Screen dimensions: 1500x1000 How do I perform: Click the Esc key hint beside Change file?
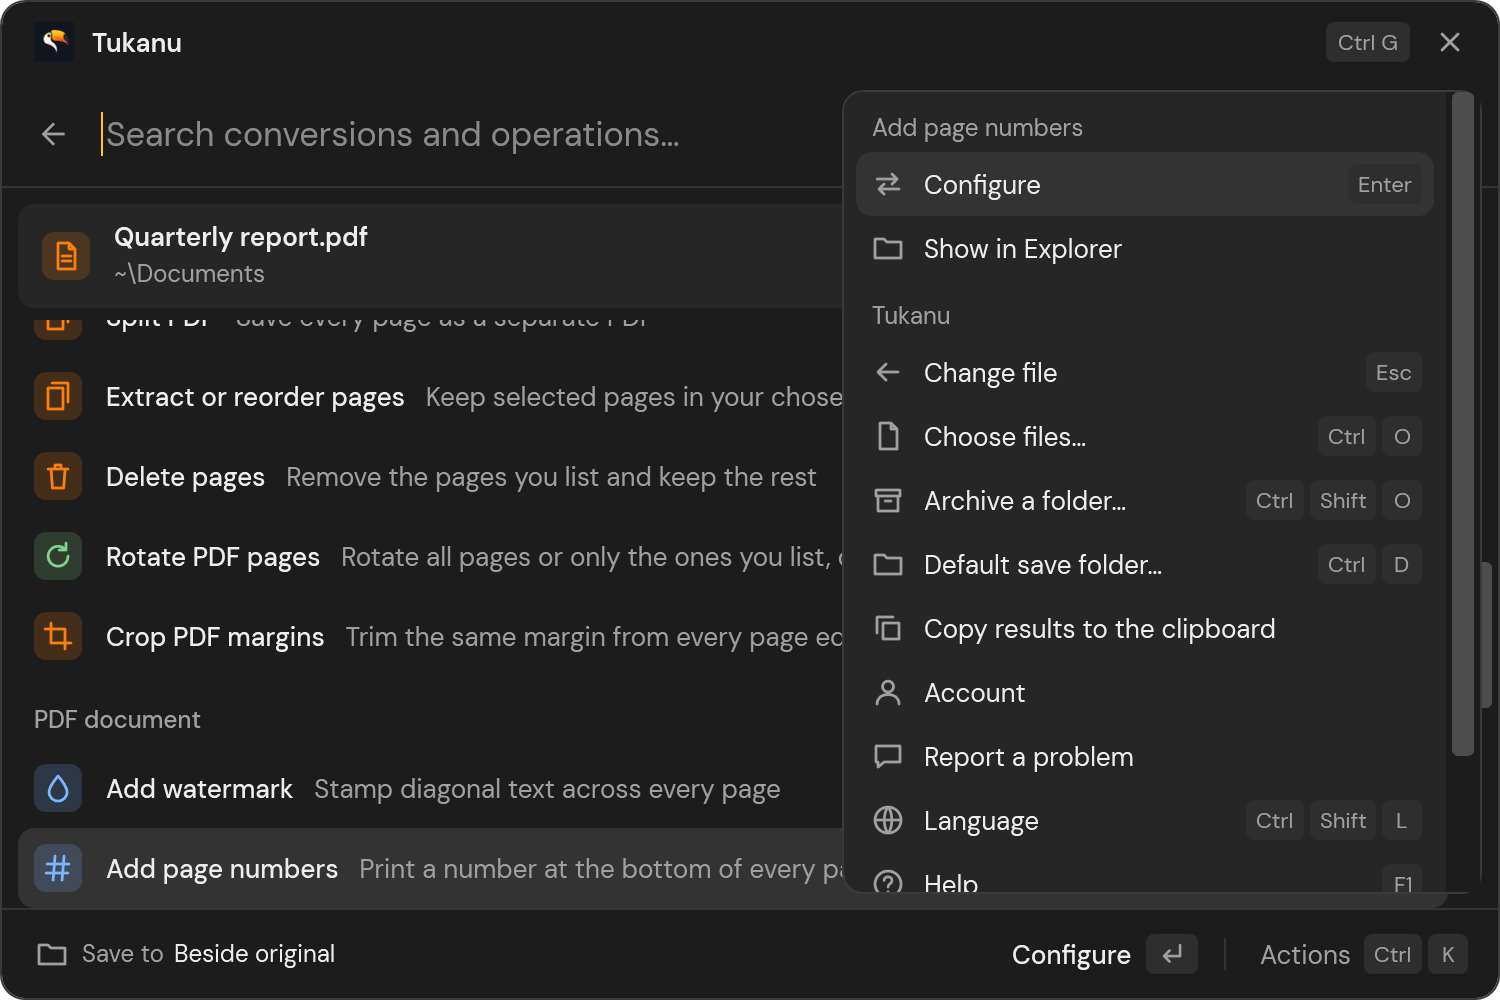1393,372
